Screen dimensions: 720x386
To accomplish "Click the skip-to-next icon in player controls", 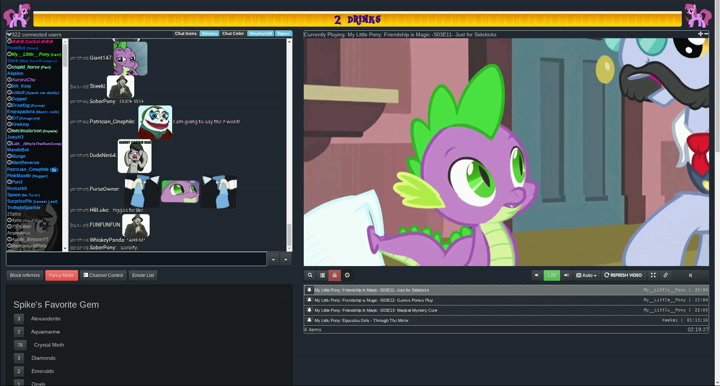I will tap(690, 275).
